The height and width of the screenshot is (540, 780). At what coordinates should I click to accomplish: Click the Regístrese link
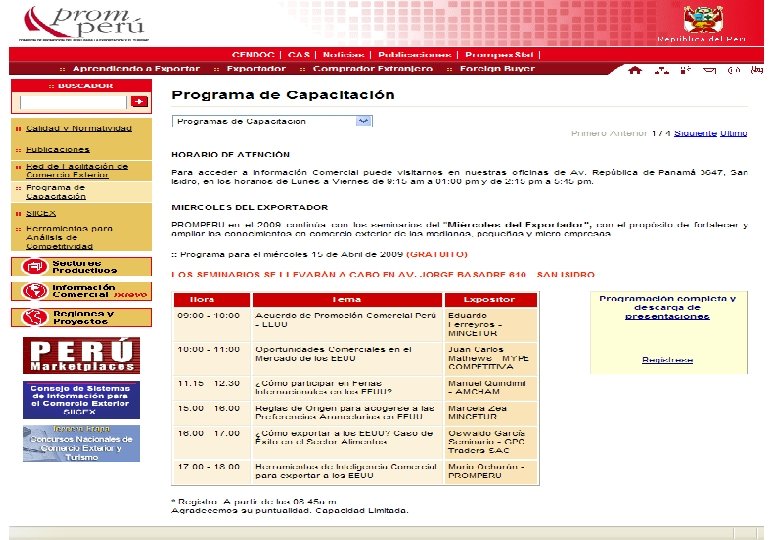click(667, 360)
